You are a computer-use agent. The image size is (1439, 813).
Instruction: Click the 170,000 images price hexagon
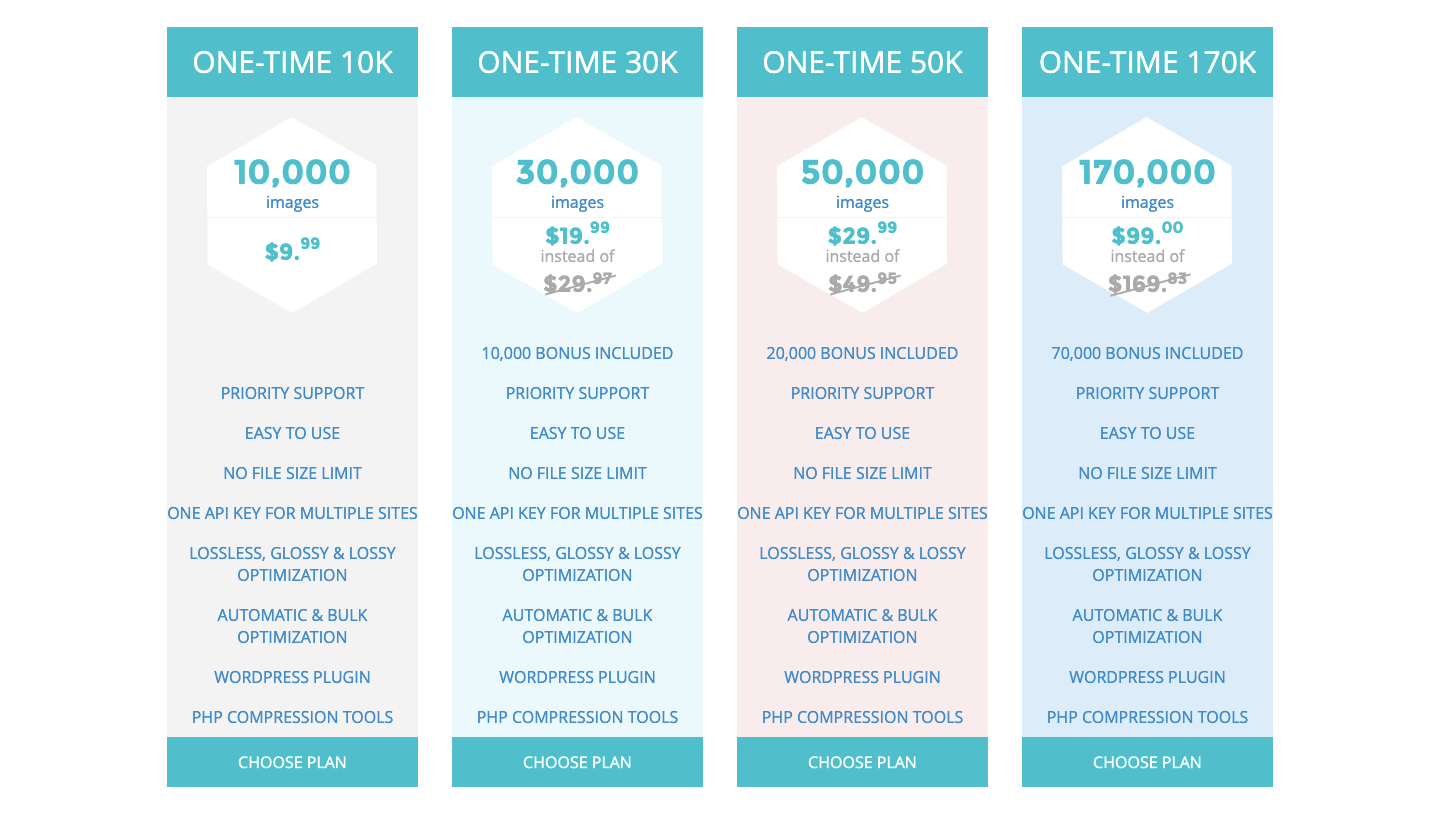[1147, 214]
